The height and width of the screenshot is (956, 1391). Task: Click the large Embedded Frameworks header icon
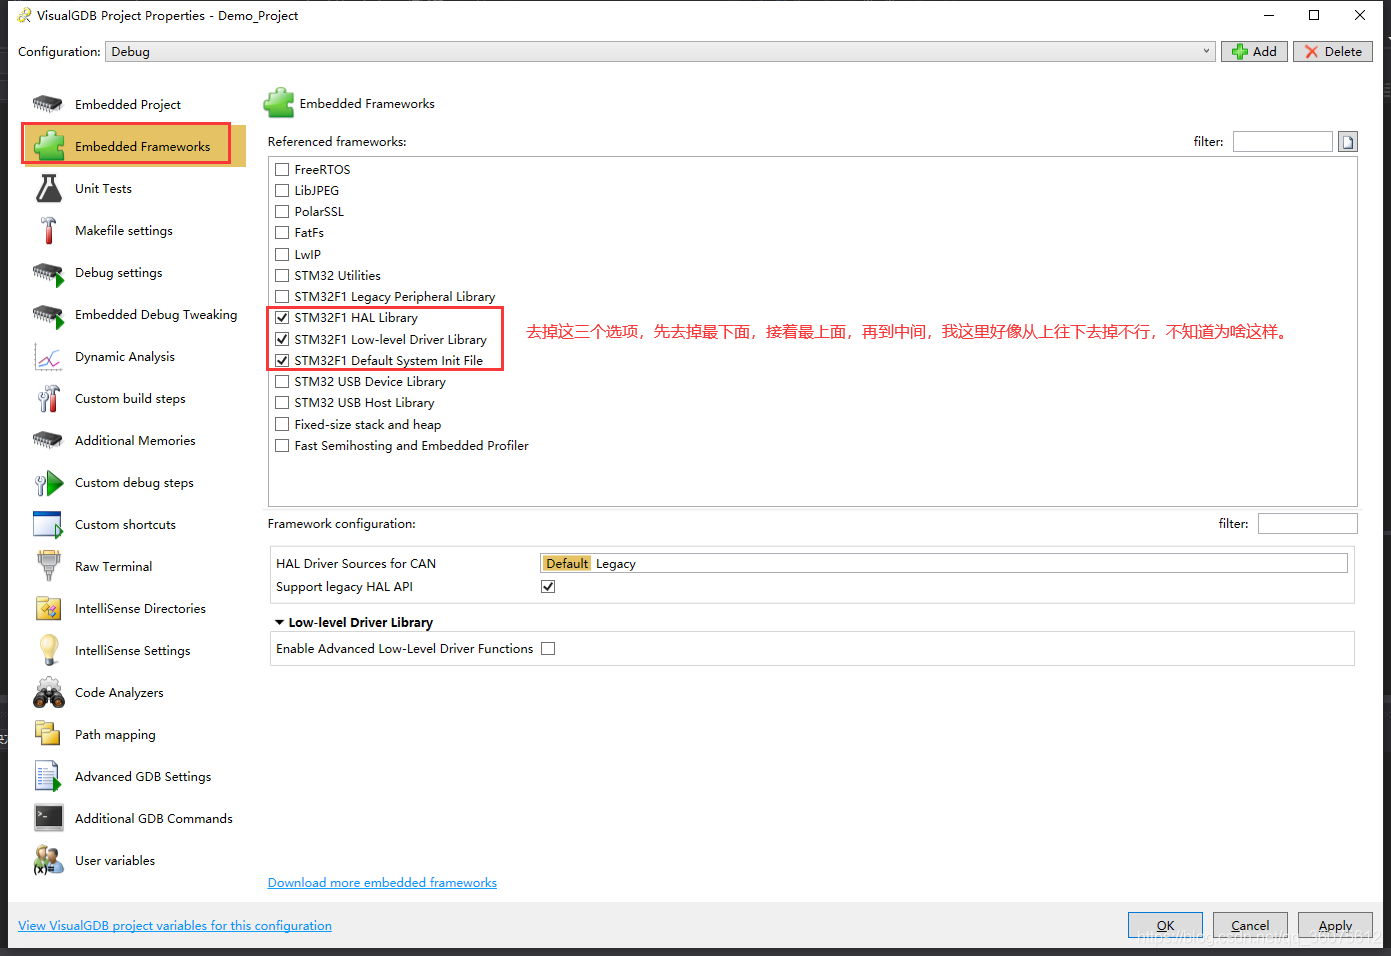pos(279,103)
